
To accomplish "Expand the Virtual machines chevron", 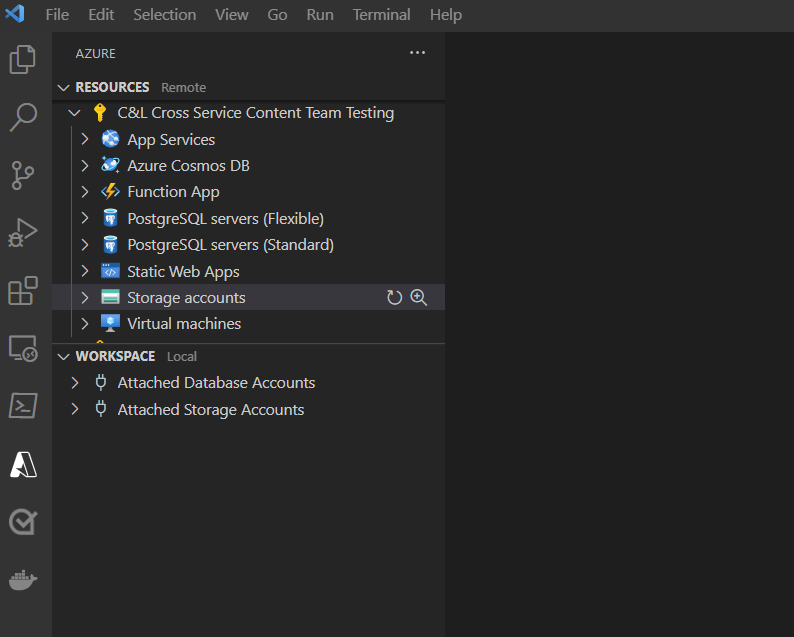I will tap(85, 324).
